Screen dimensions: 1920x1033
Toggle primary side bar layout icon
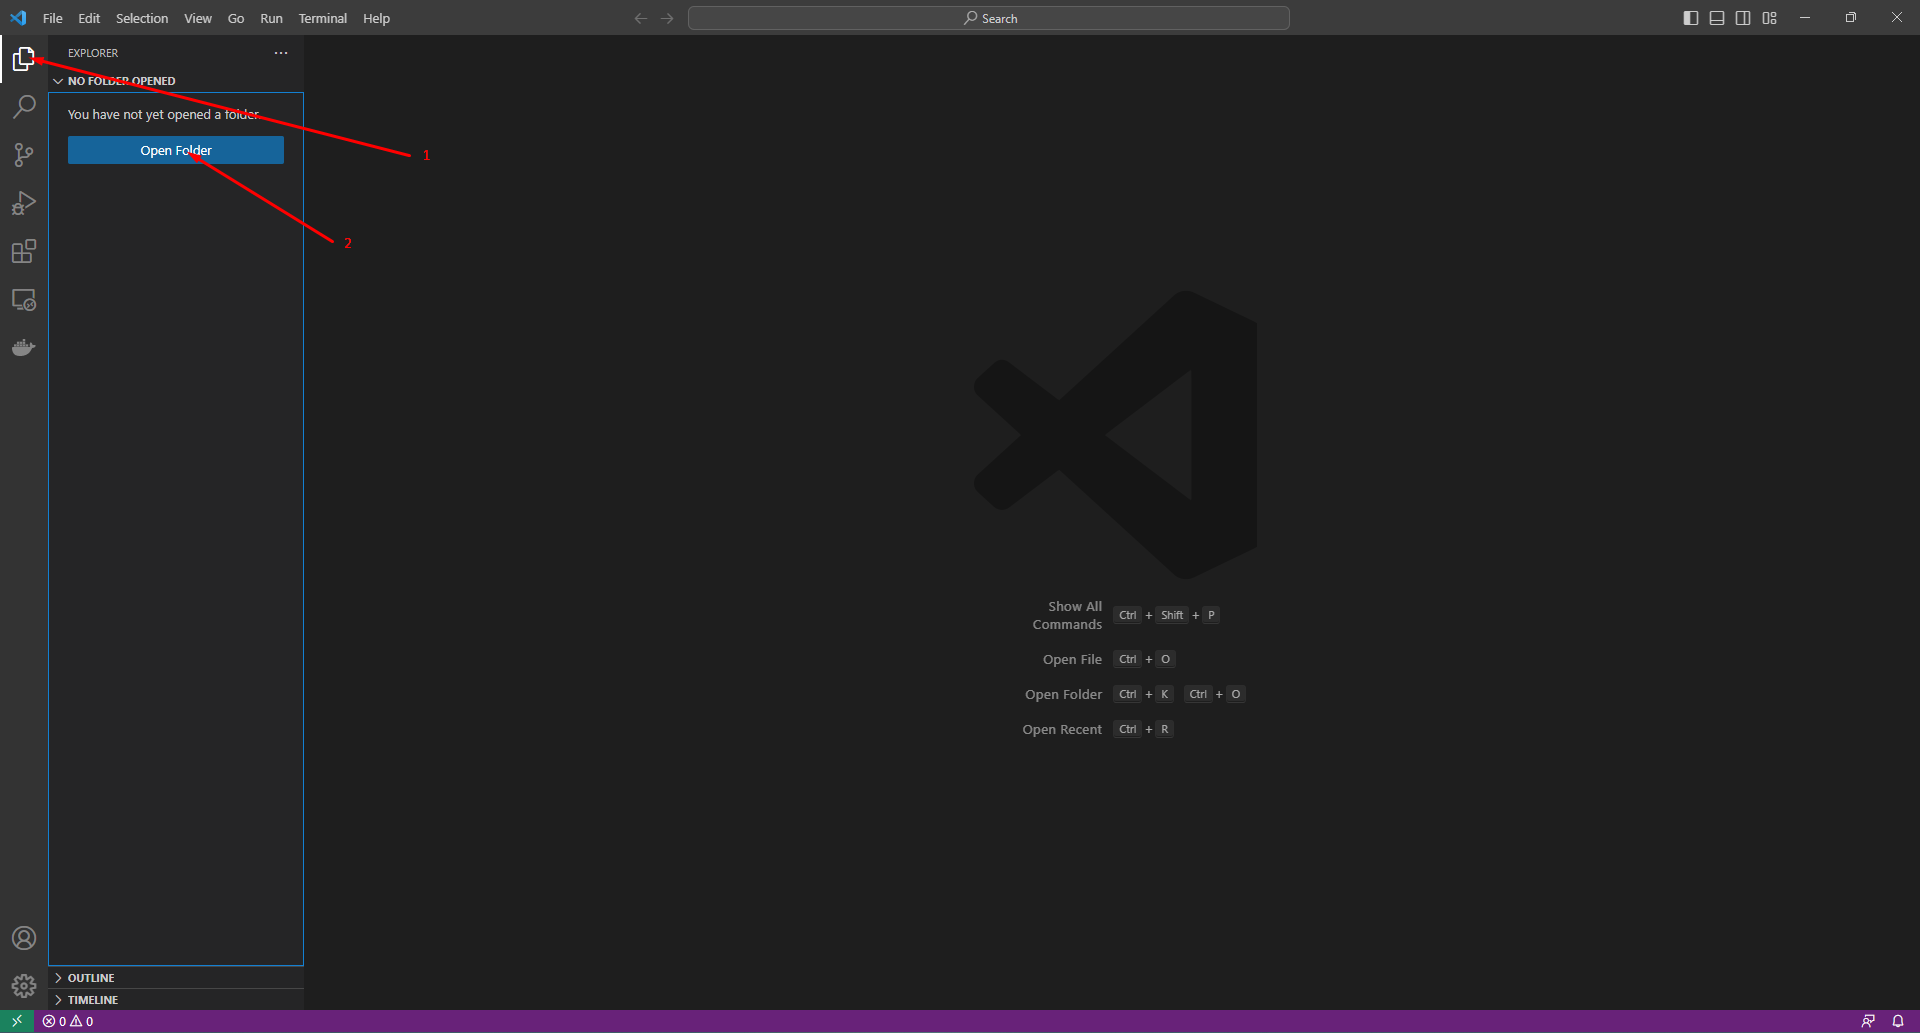pos(1691,18)
